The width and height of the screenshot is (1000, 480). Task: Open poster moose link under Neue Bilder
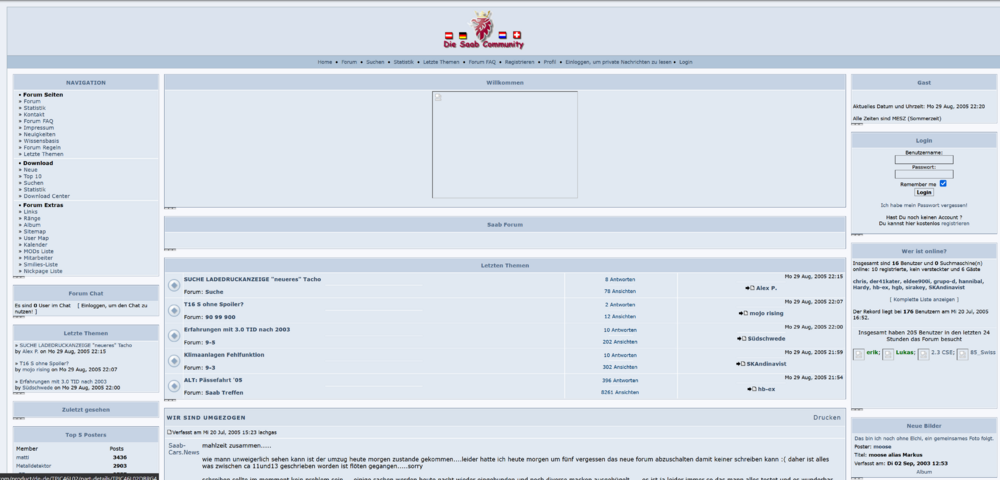[883, 447]
